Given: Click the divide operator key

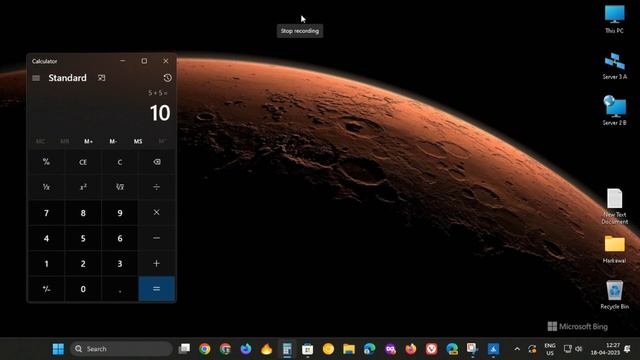Looking at the screenshot, I should point(157,187).
